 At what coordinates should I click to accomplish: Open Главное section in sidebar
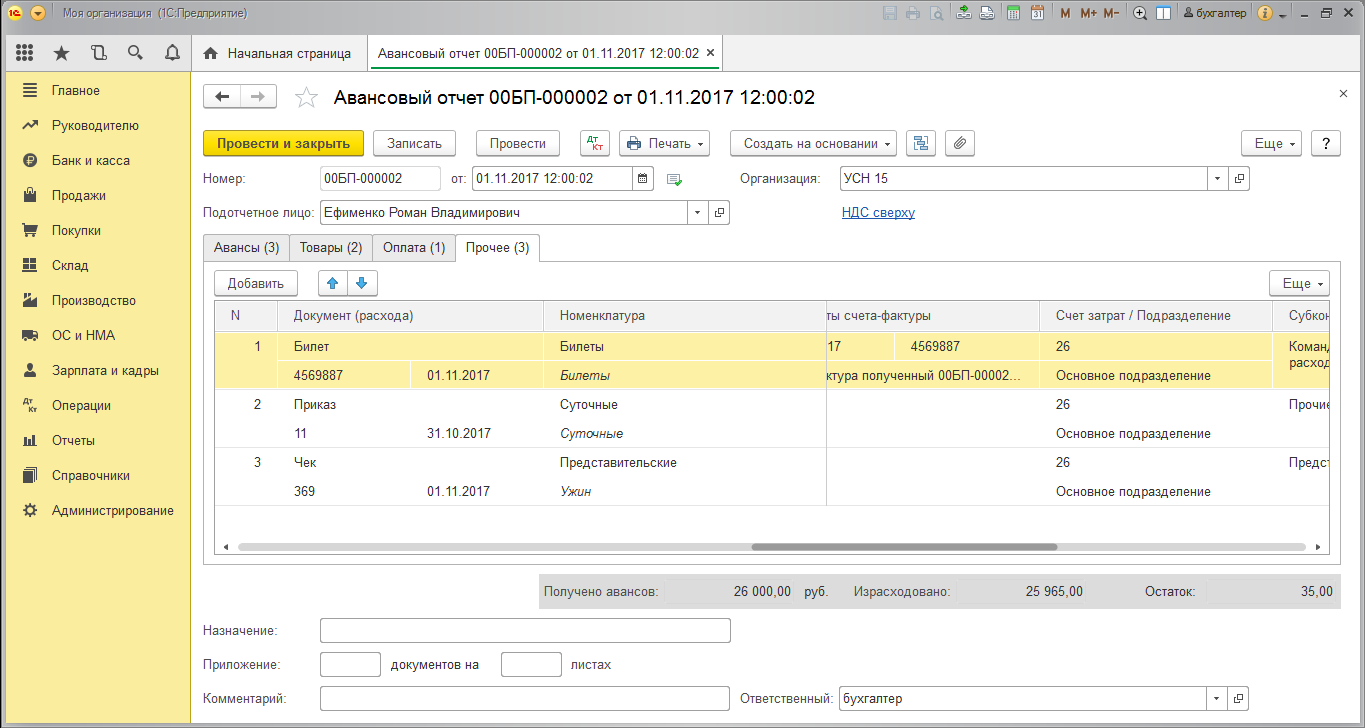pyautogui.click(x=97, y=90)
